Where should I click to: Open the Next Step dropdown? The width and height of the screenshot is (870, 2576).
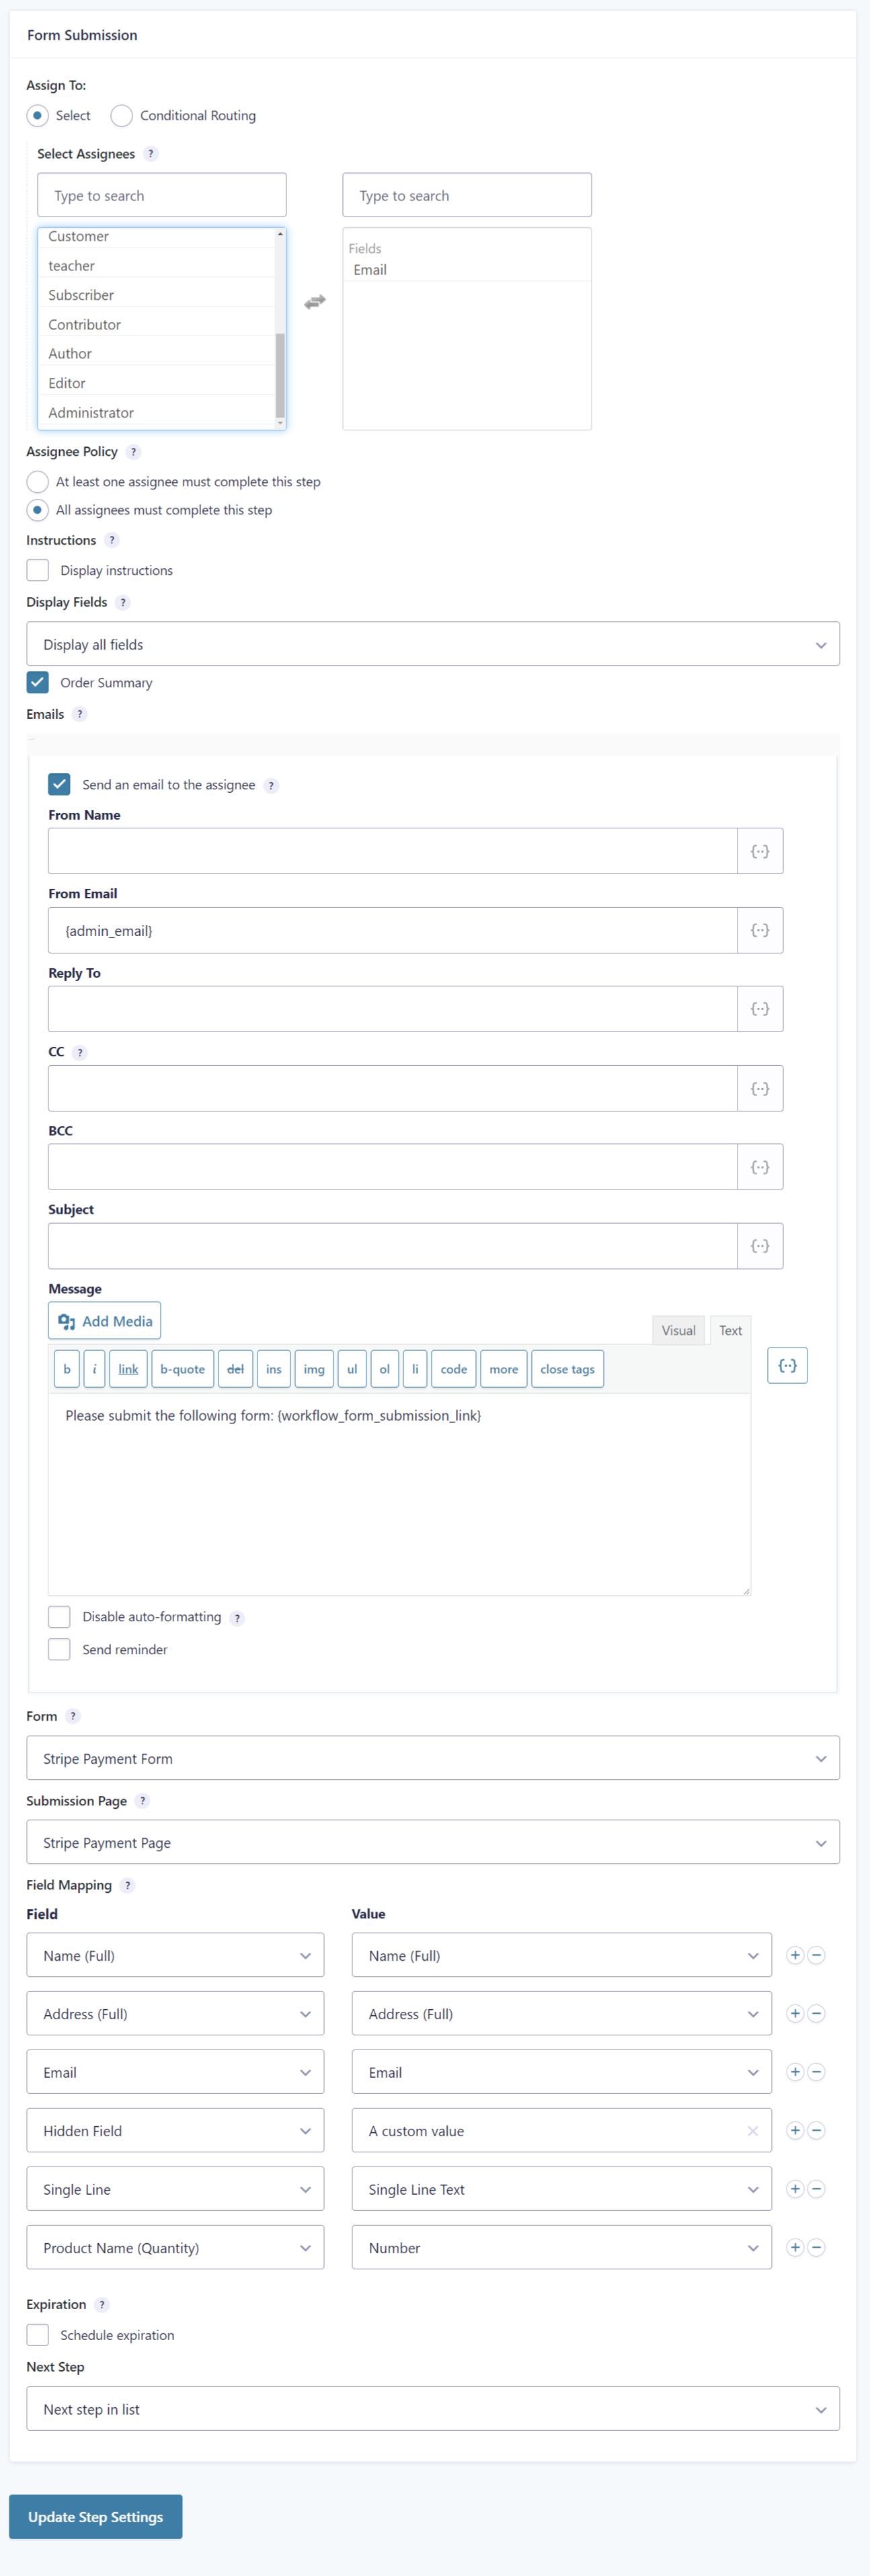click(433, 2409)
